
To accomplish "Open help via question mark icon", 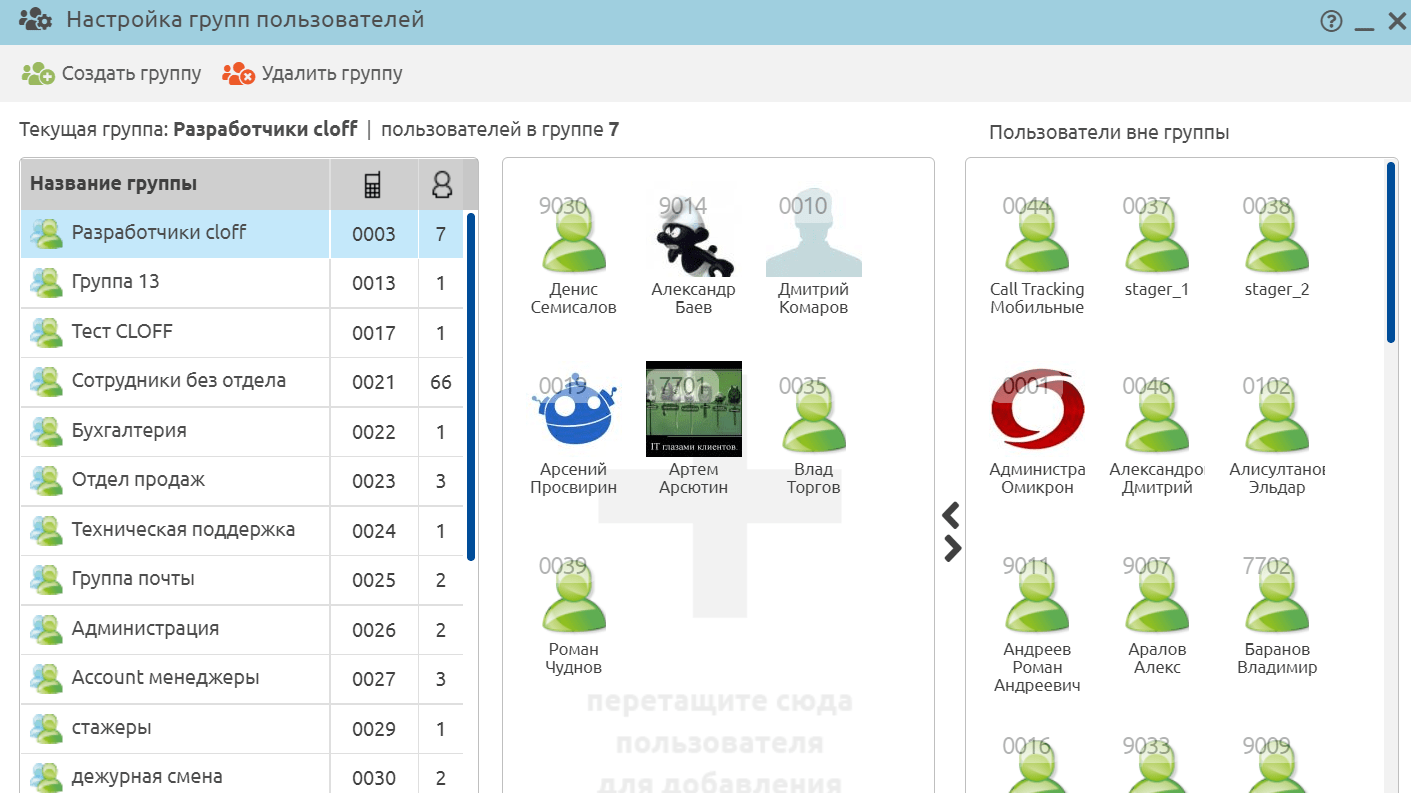I will coord(1331,21).
